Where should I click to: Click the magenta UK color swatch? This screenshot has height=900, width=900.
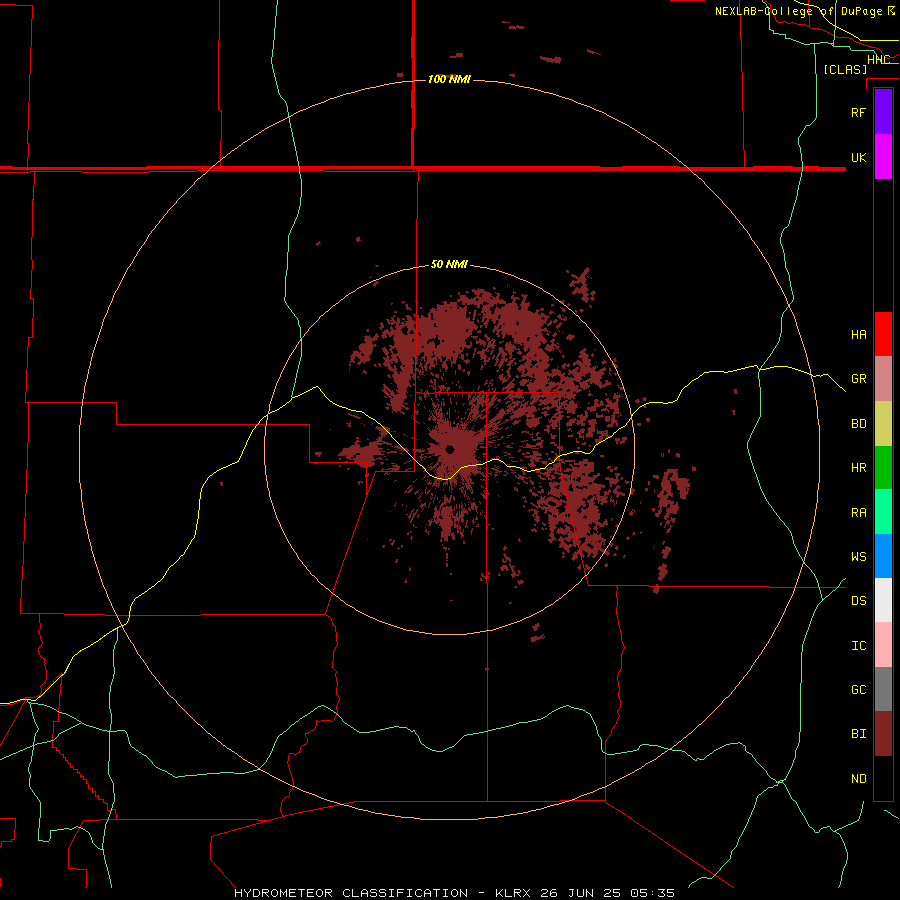pos(883,157)
